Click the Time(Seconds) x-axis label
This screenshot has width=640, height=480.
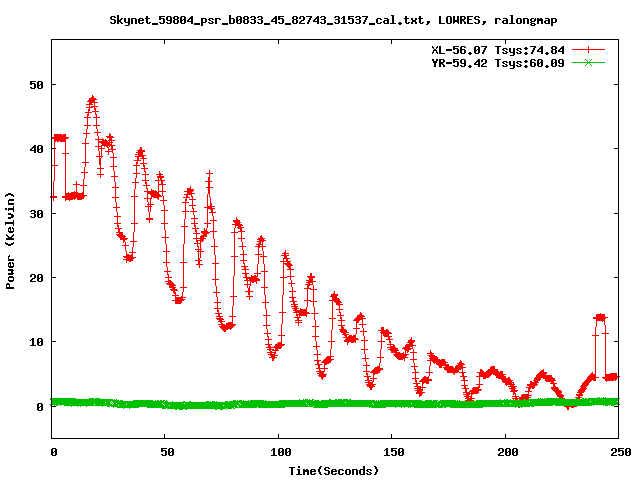click(333, 471)
